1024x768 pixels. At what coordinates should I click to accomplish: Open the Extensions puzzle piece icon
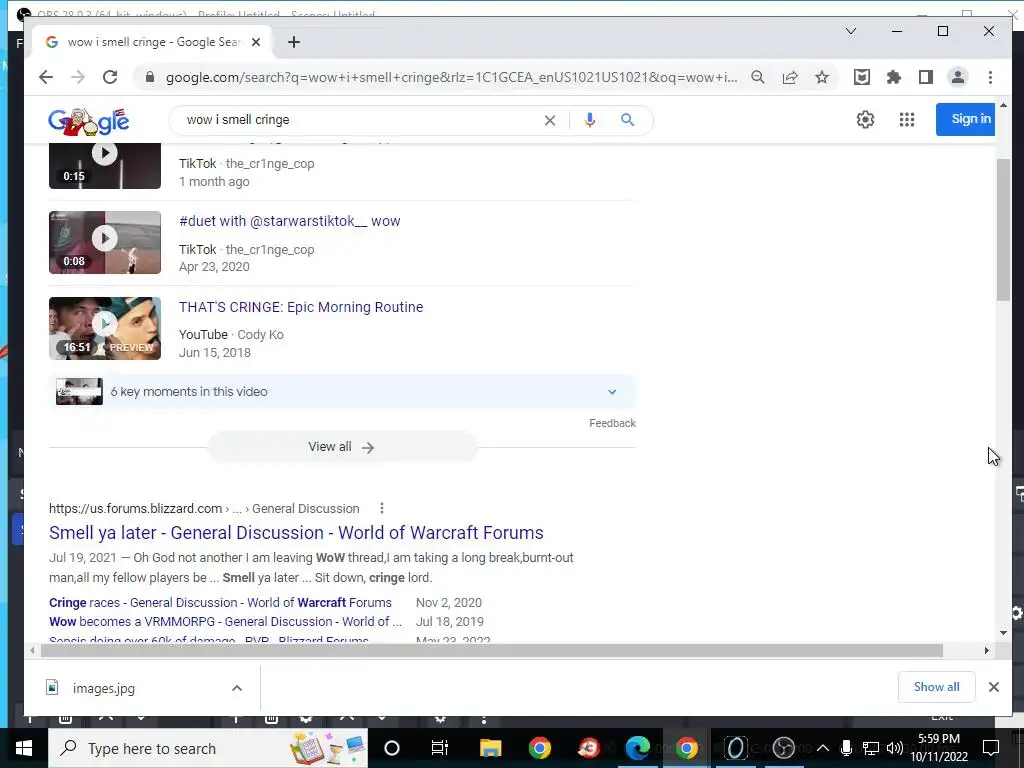pos(893,77)
